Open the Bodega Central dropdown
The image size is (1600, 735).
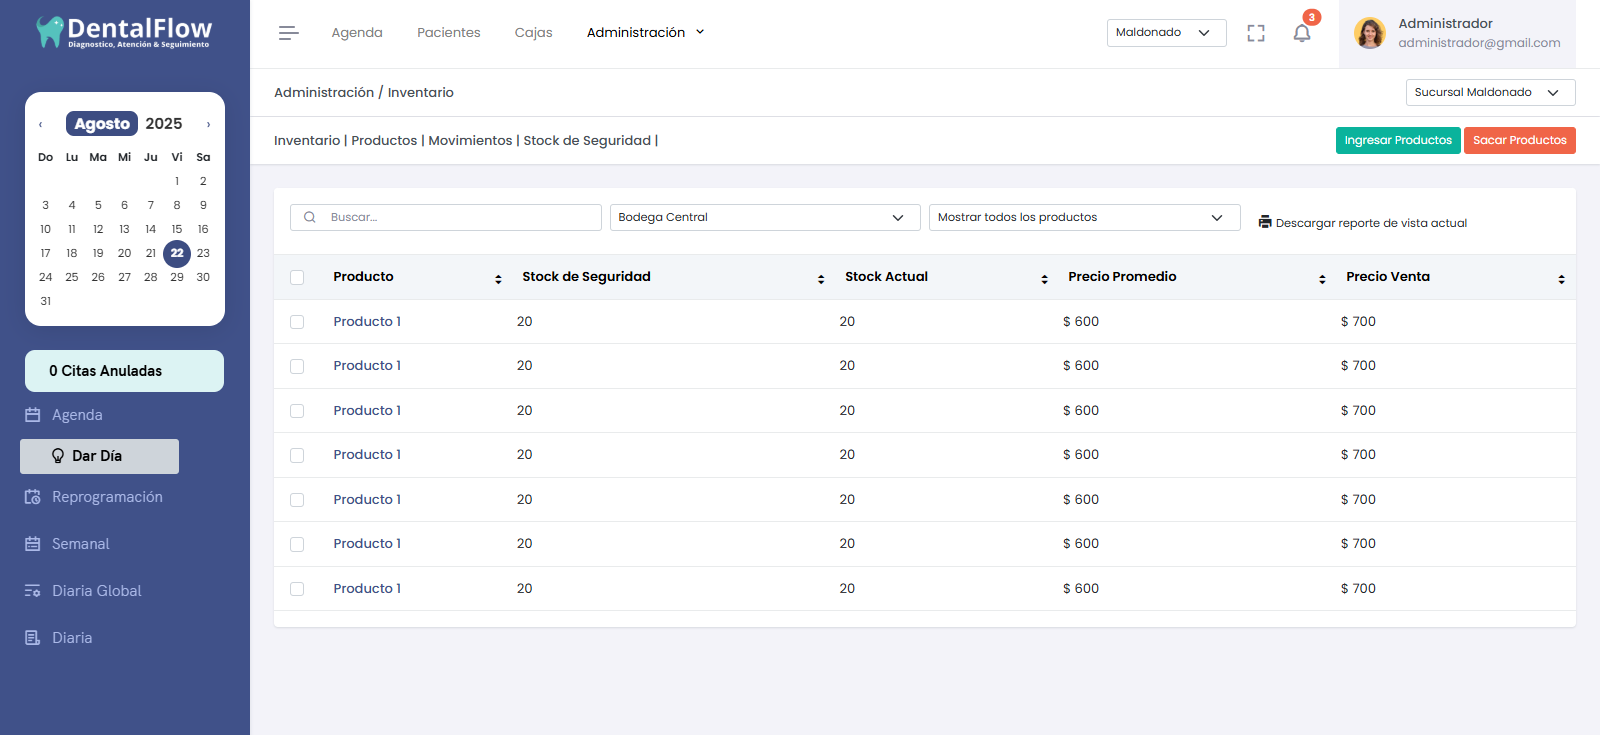(764, 217)
